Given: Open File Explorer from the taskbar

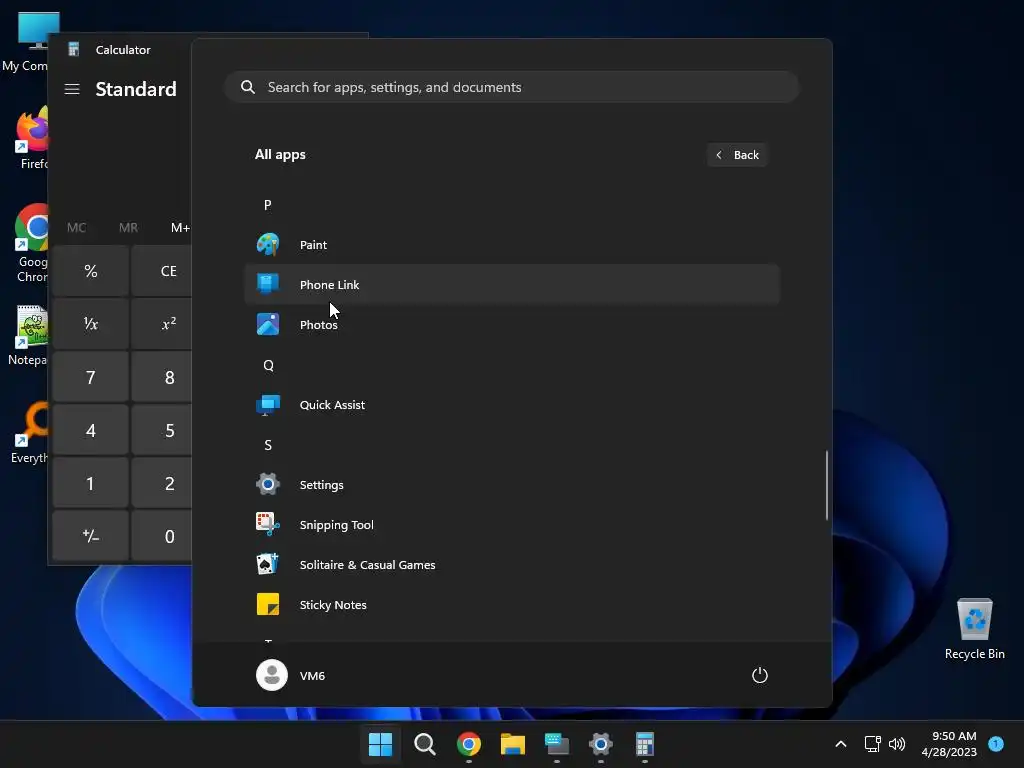Looking at the screenshot, I should point(513,744).
